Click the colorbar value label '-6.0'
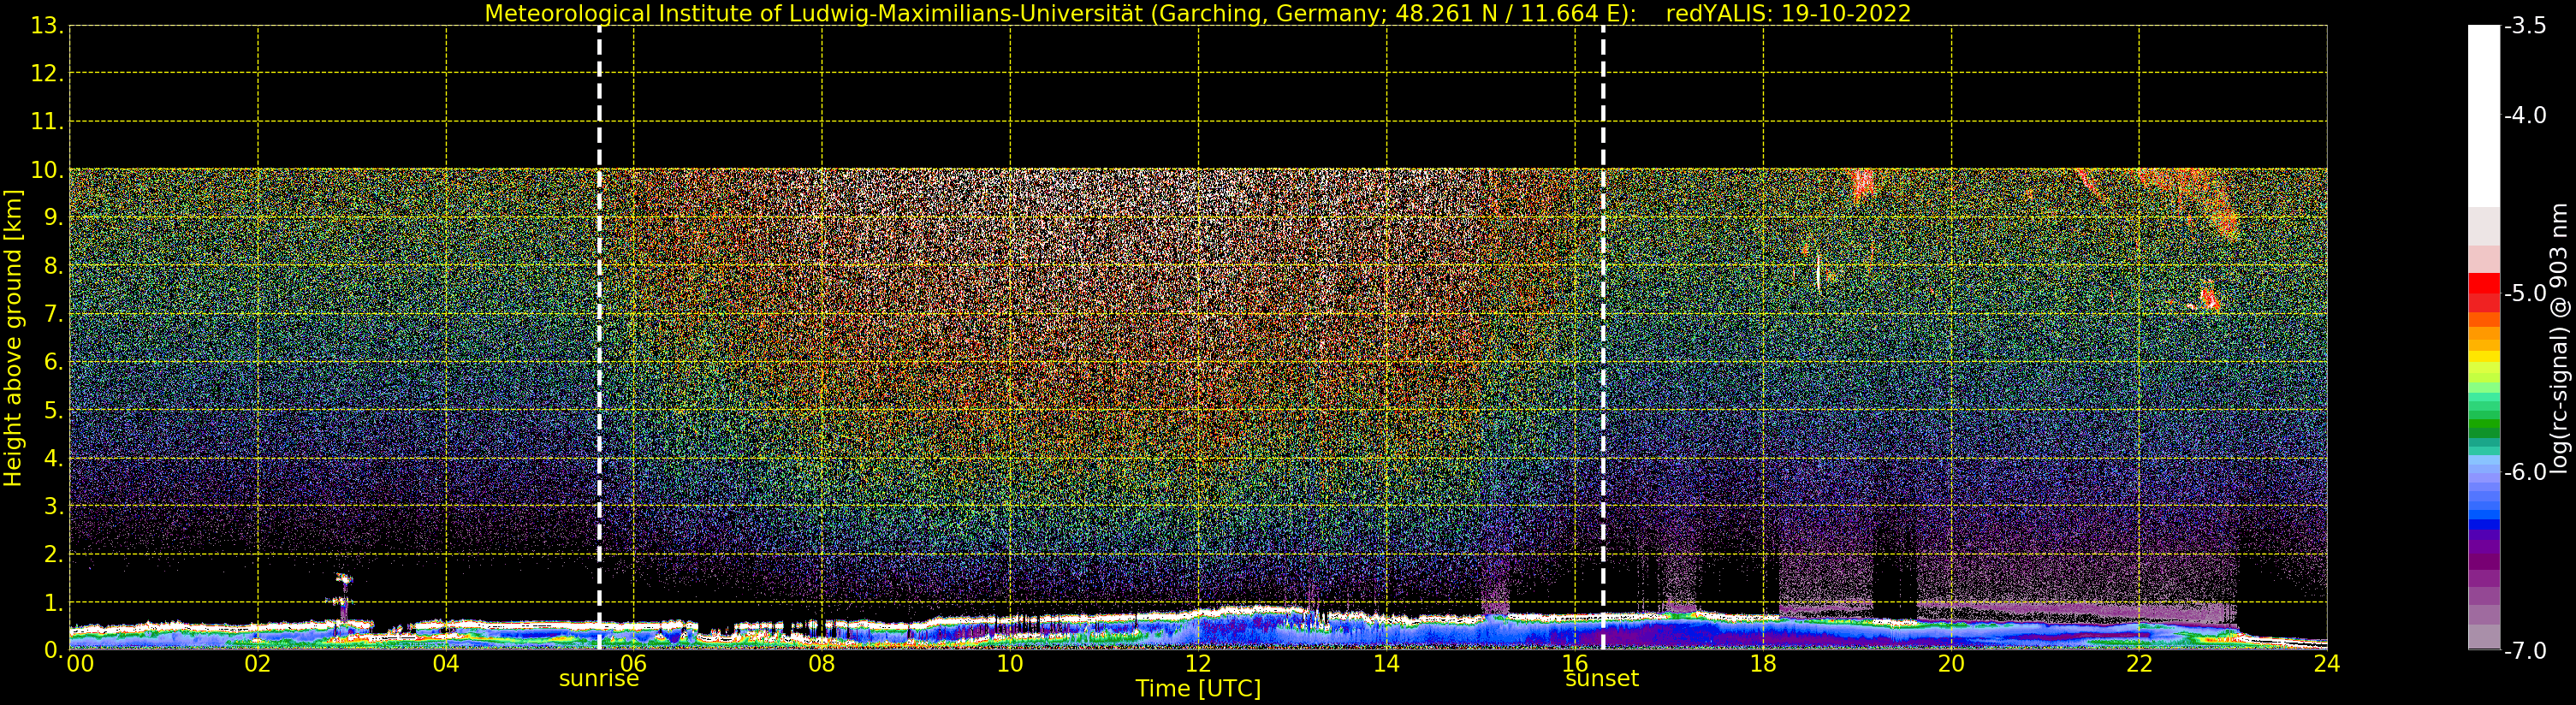This screenshot has height=705, width=2576. point(2525,471)
